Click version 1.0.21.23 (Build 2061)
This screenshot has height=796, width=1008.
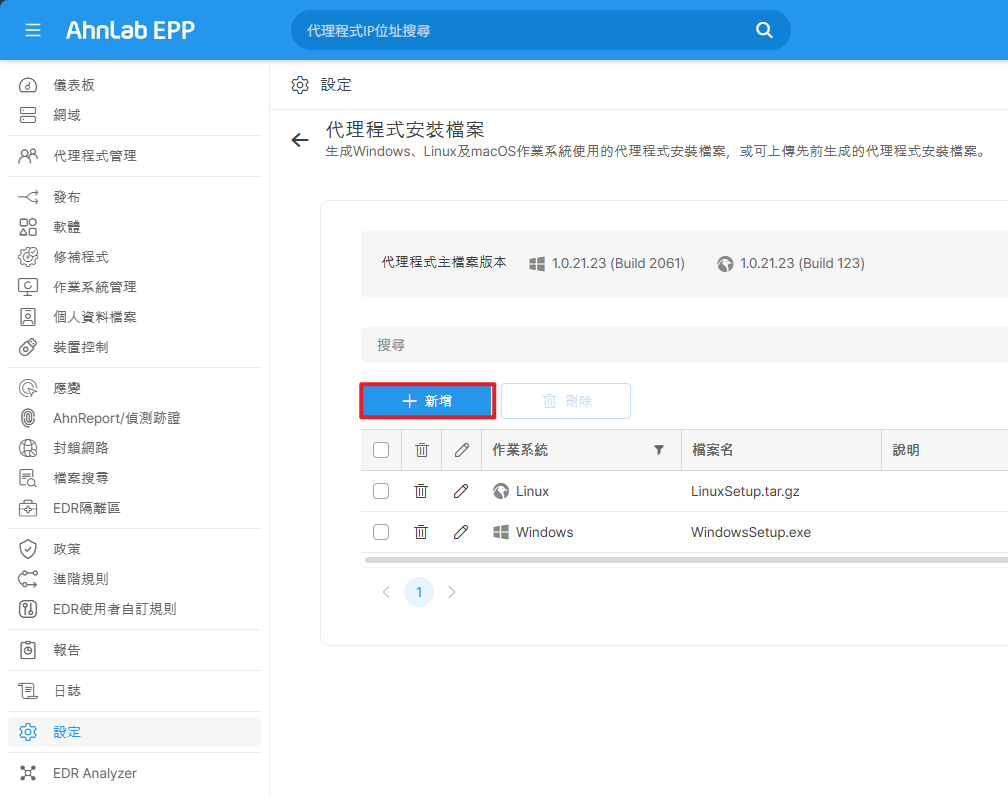click(x=618, y=264)
